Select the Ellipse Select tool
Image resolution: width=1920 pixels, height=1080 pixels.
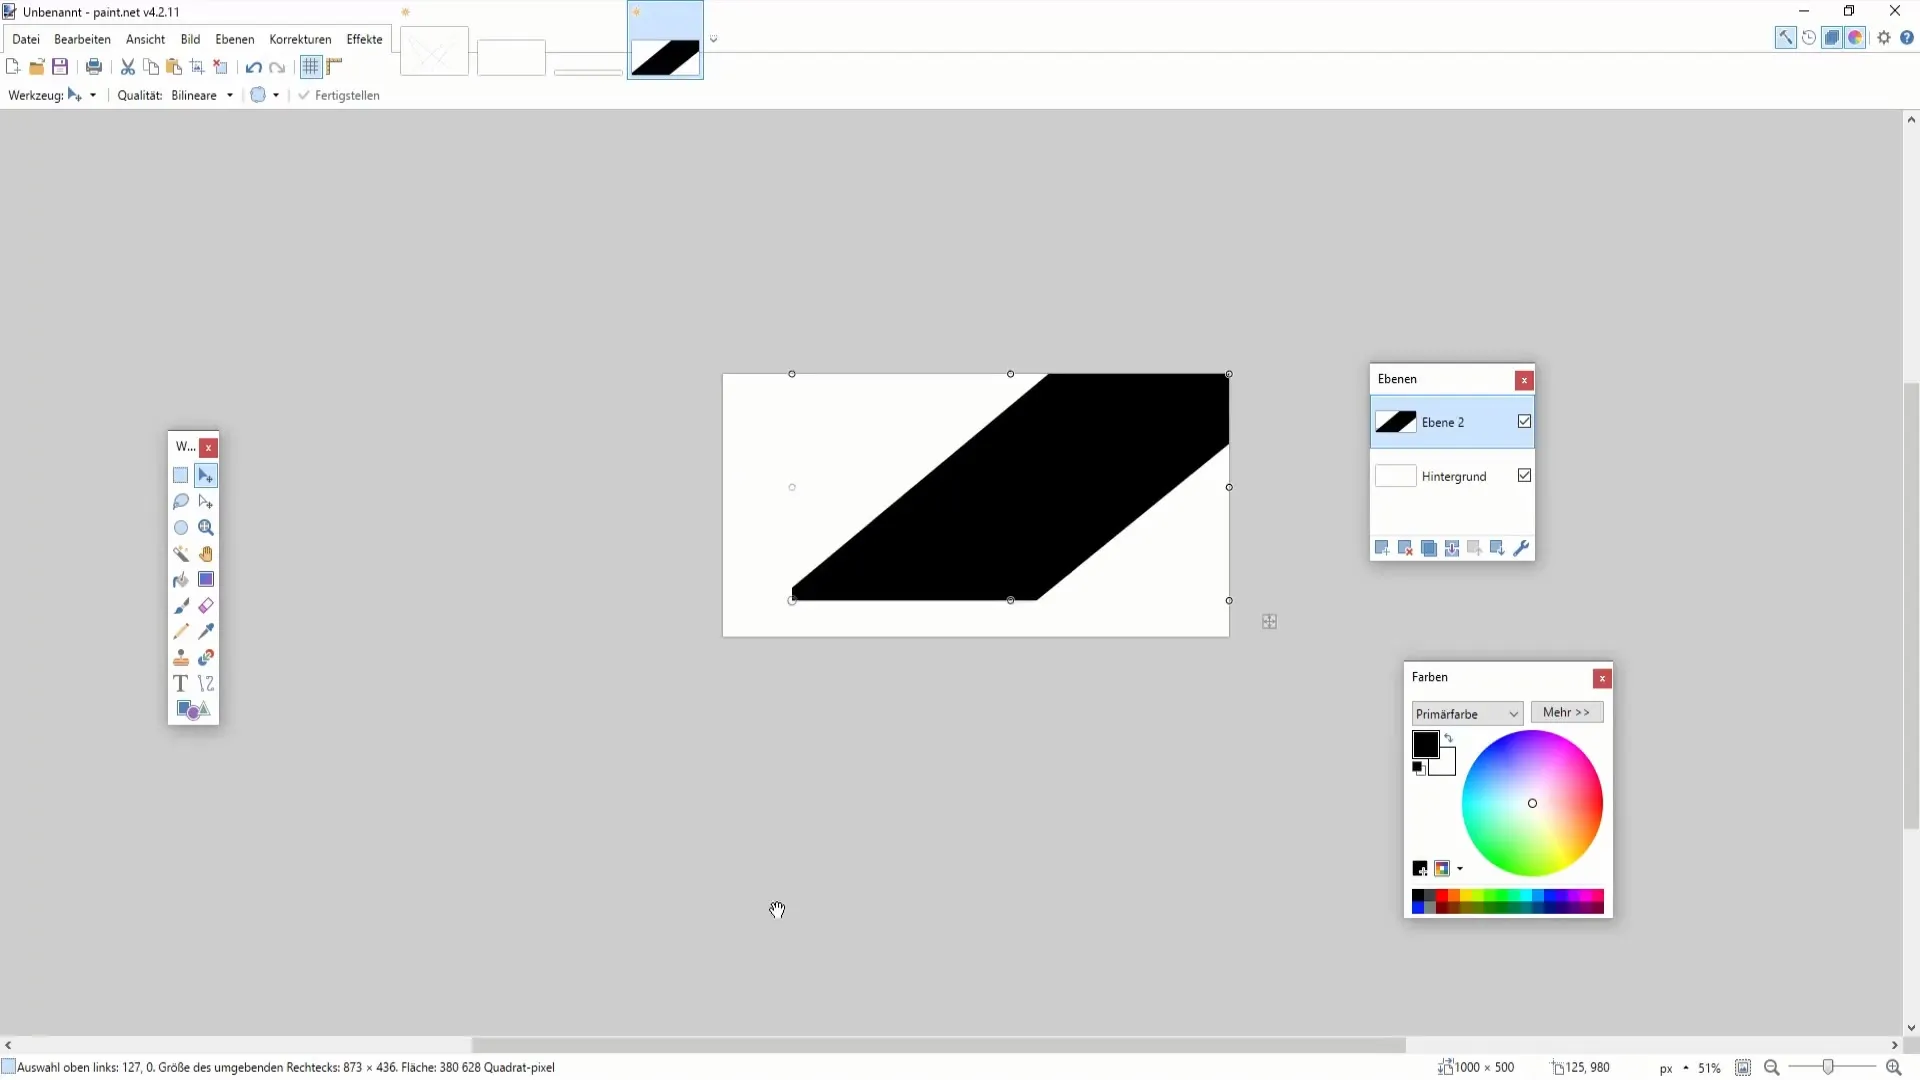[x=181, y=528]
